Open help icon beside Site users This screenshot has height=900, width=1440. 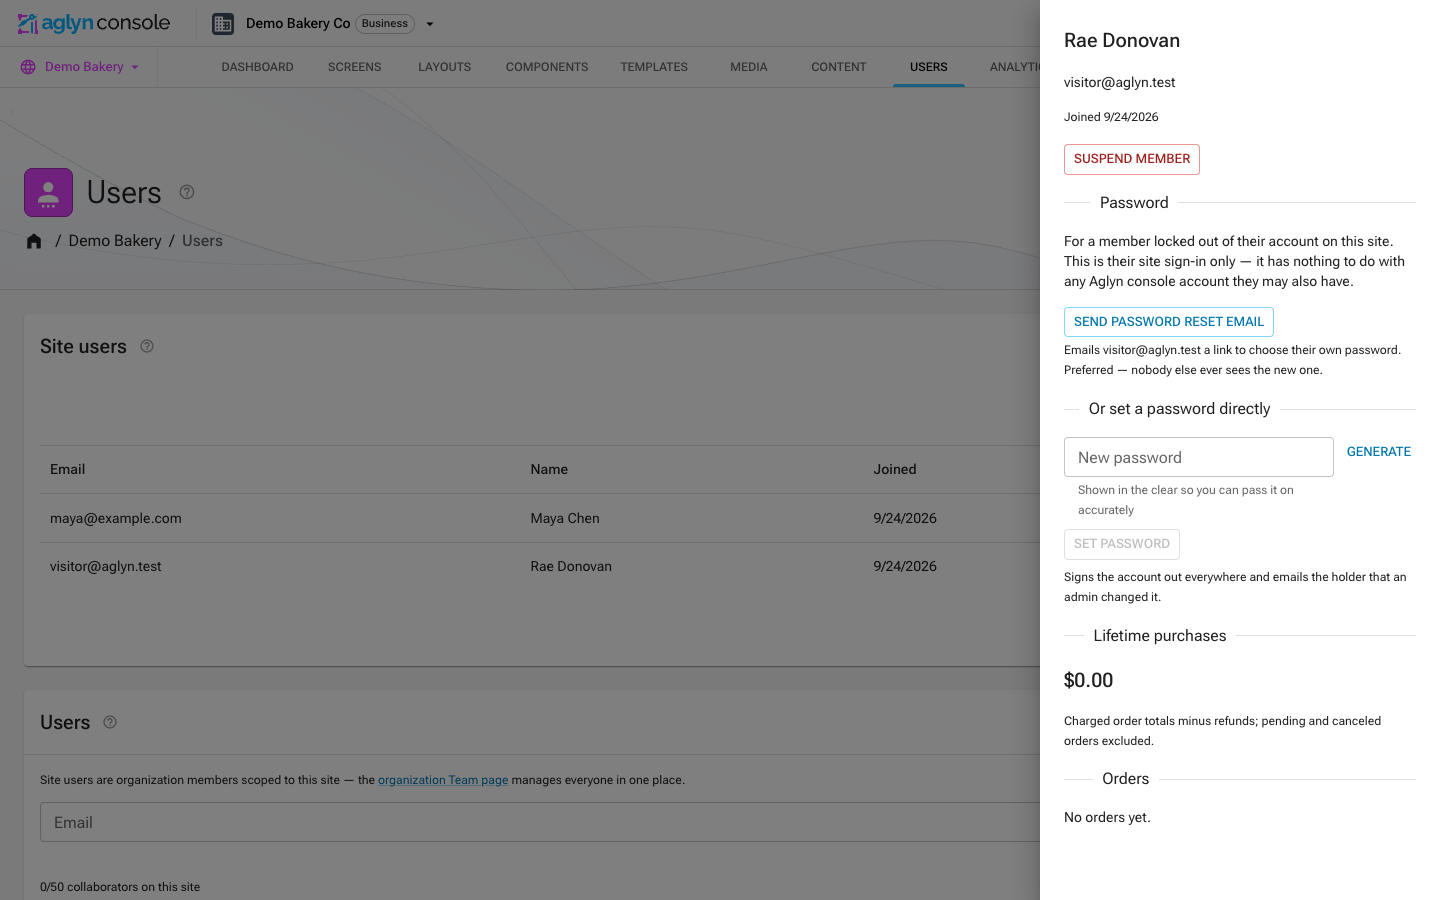(147, 346)
